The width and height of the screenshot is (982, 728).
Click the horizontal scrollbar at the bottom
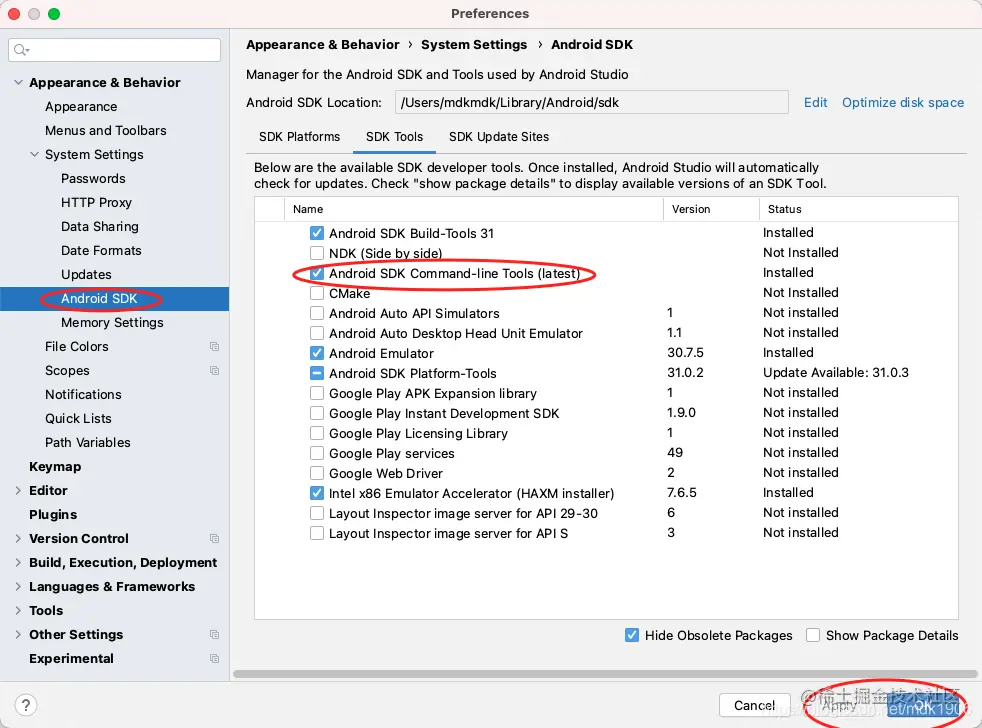604,674
